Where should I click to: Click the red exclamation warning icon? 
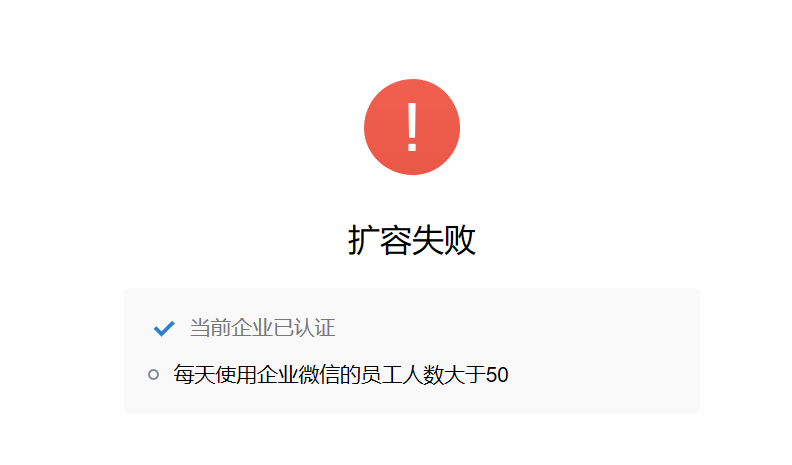tap(412, 127)
